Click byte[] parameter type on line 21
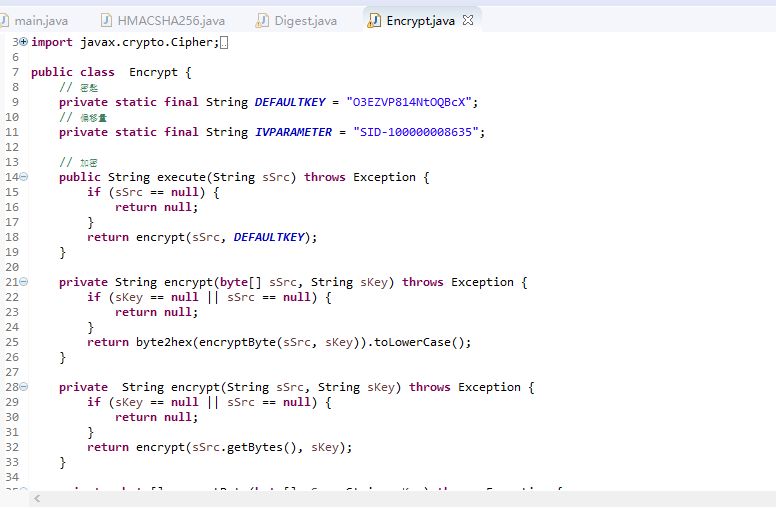This screenshot has width=776, height=509. point(241,282)
